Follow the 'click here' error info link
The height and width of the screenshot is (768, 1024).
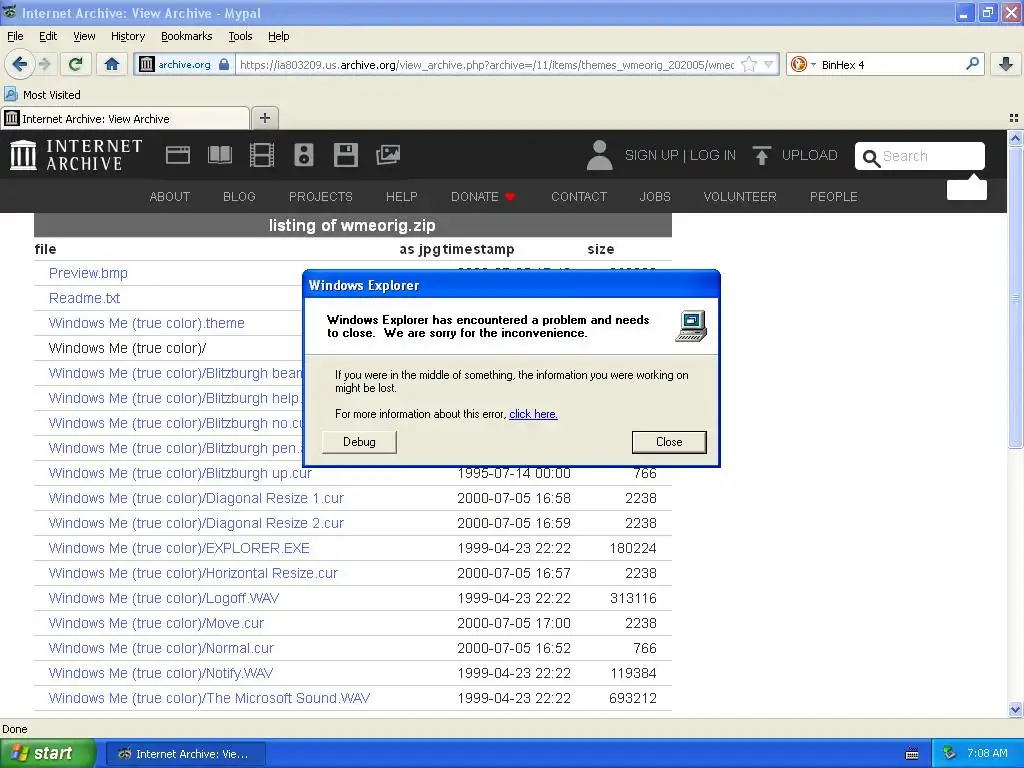tap(533, 414)
